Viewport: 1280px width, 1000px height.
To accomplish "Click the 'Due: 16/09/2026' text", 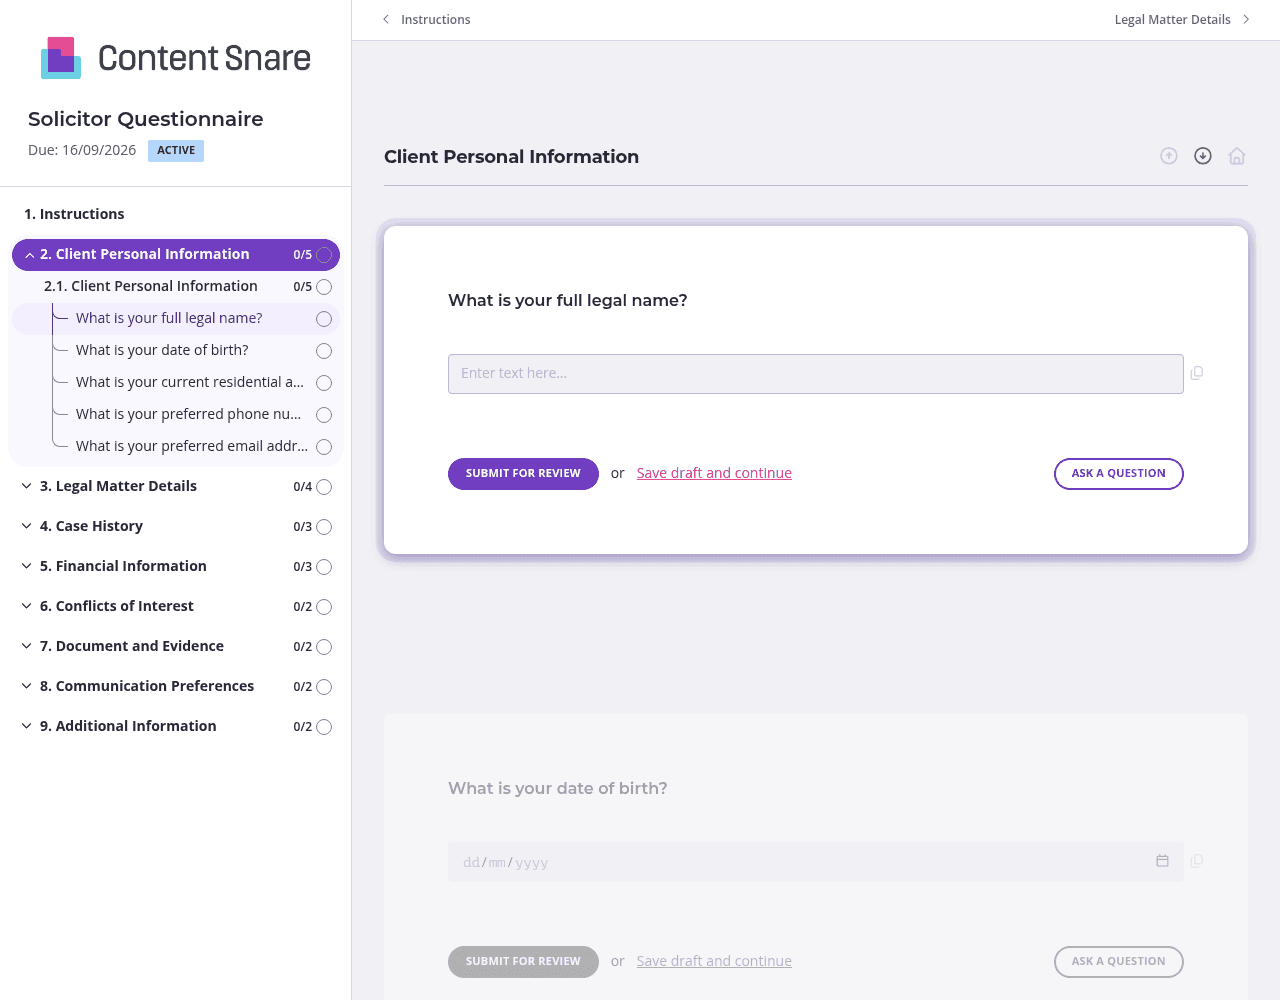I will pyautogui.click(x=82, y=150).
